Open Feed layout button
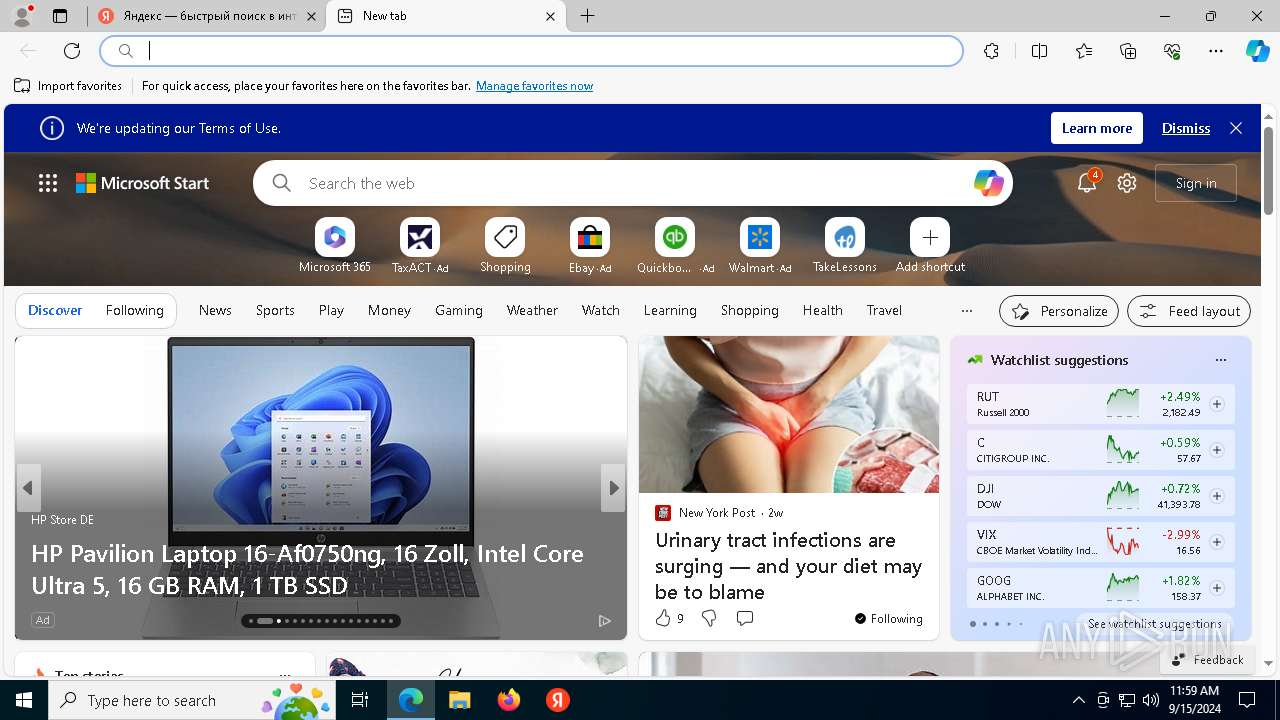The width and height of the screenshot is (1280, 720). tap(1189, 311)
